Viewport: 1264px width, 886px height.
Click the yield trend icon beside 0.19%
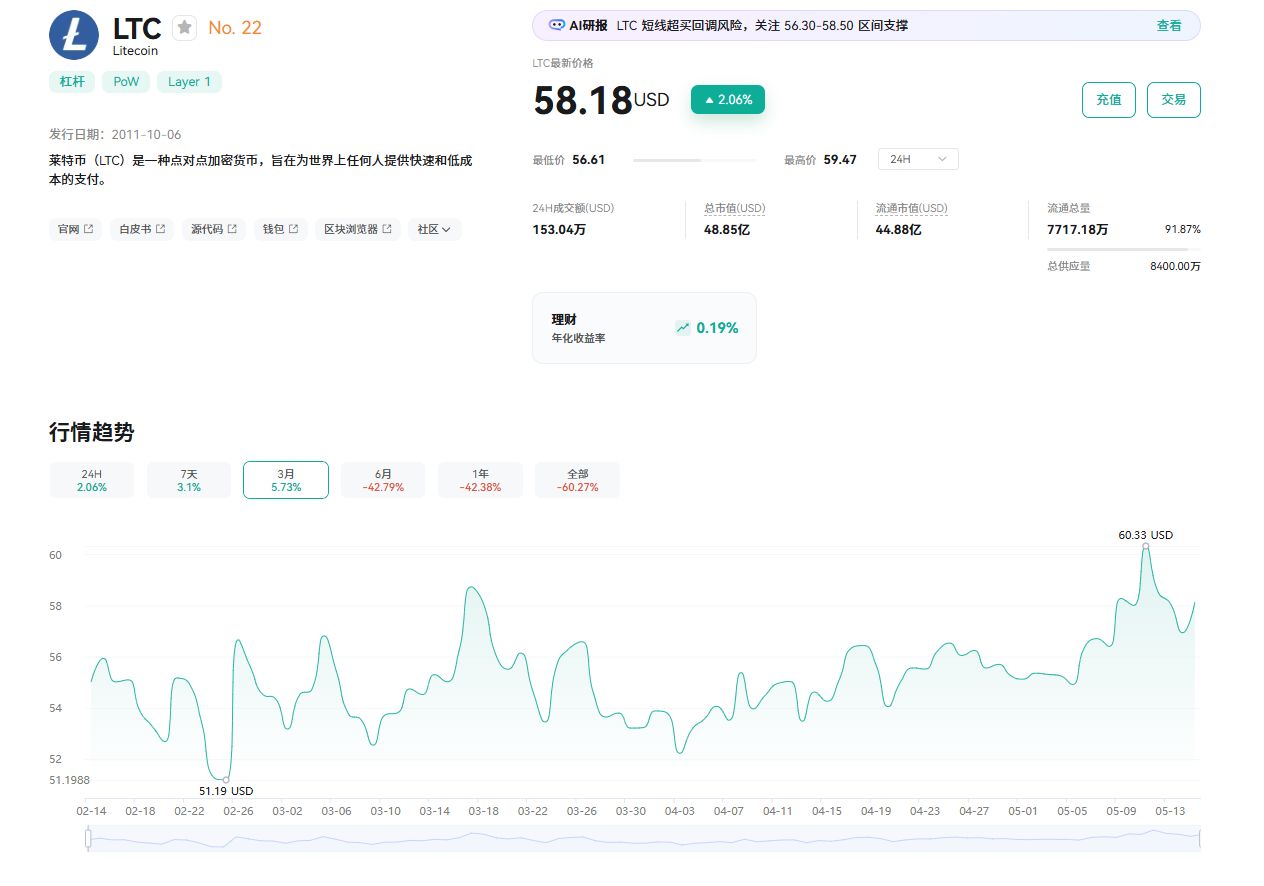tap(683, 328)
